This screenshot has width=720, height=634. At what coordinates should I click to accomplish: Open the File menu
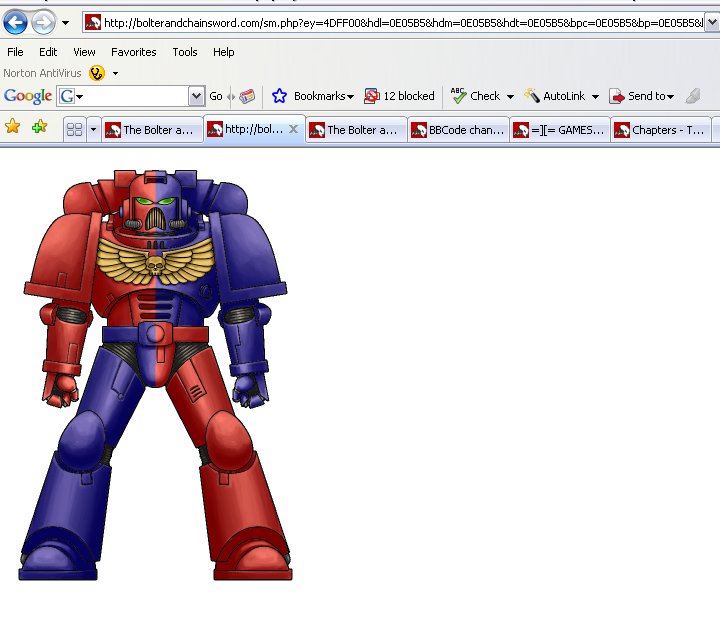pos(15,52)
